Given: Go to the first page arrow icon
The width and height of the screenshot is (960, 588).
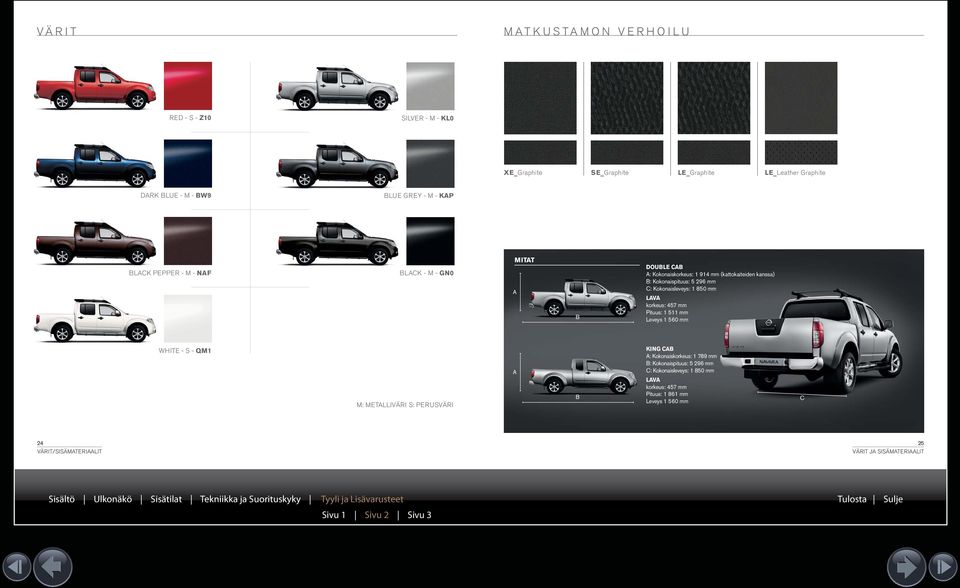Looking at the screenshot, I should [16, 567].
